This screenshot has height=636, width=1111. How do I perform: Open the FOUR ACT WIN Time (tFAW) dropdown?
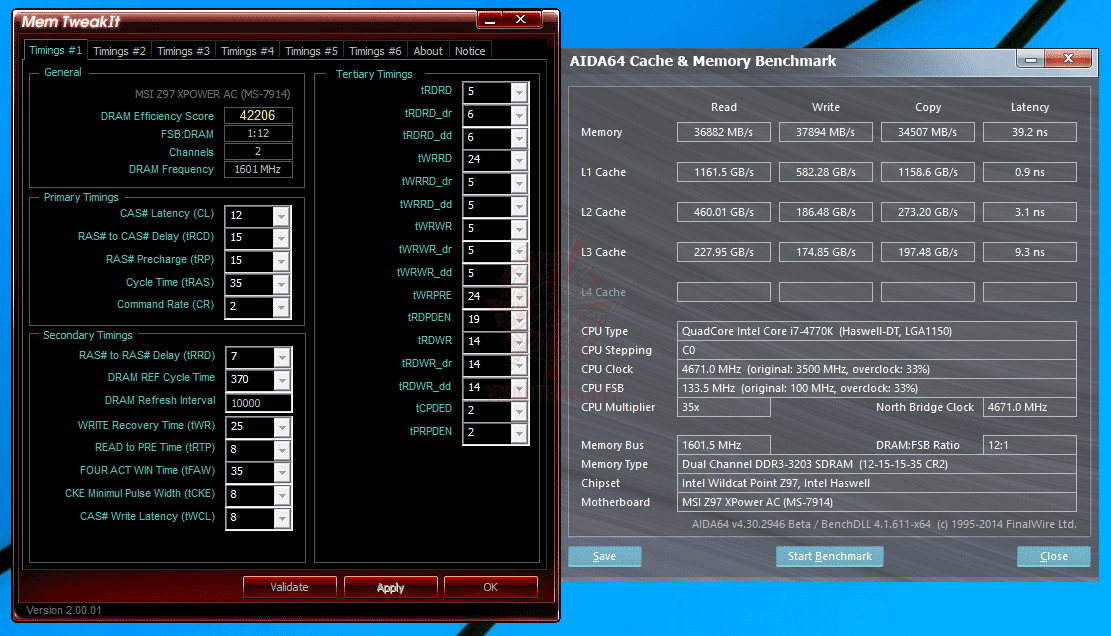coord(282,472)
